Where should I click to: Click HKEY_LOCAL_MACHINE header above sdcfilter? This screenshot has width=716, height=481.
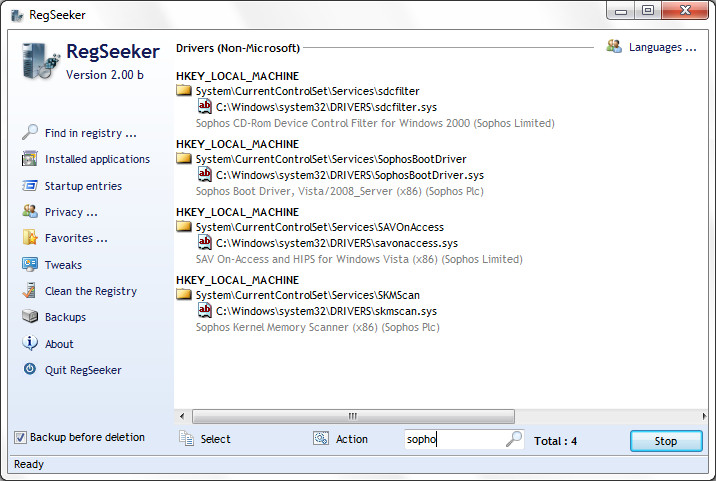[x=237, y=76]
